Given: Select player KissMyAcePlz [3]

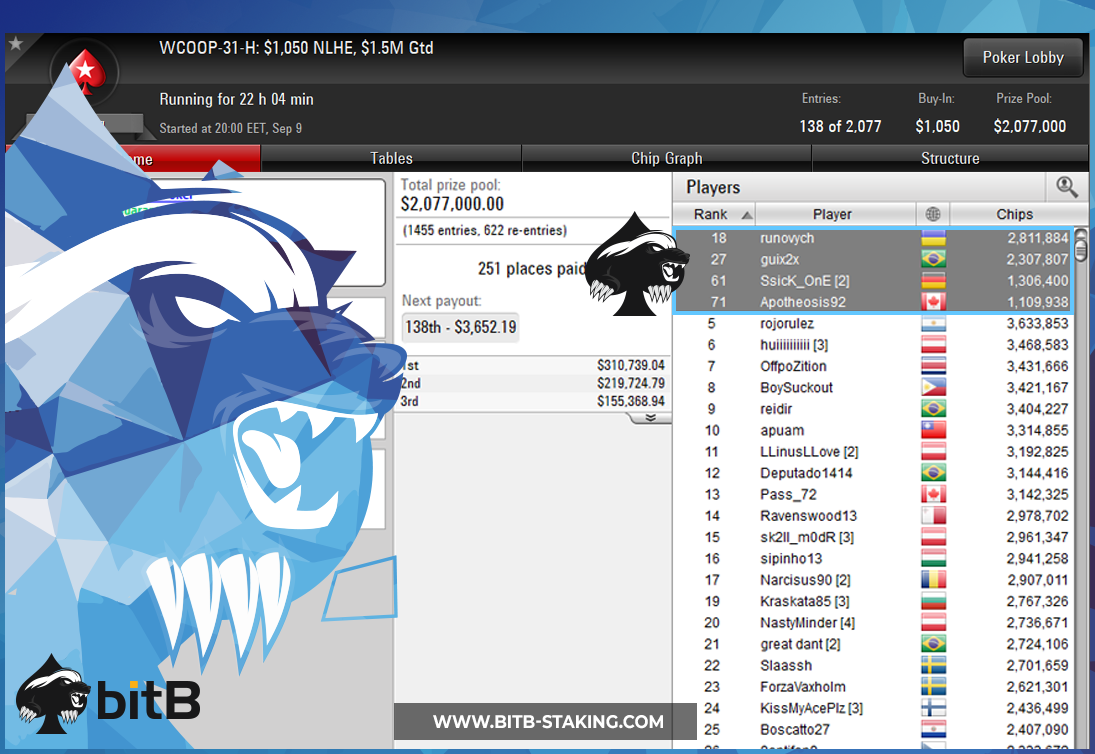Looking at the screenshot, I should point(874,708).
